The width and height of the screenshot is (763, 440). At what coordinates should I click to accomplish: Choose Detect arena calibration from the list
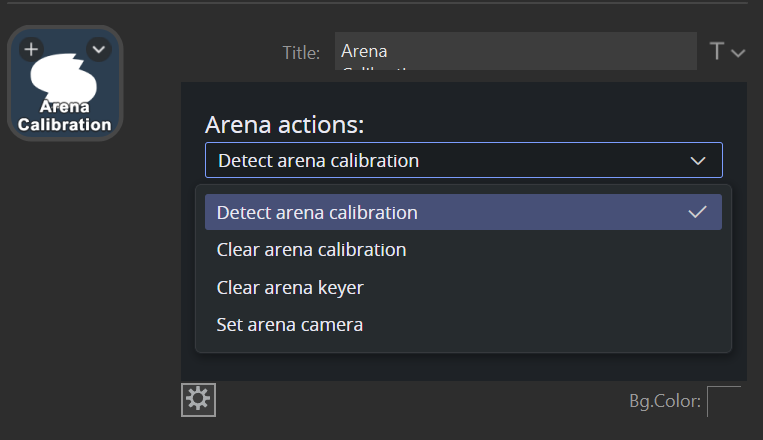[317, 212]
